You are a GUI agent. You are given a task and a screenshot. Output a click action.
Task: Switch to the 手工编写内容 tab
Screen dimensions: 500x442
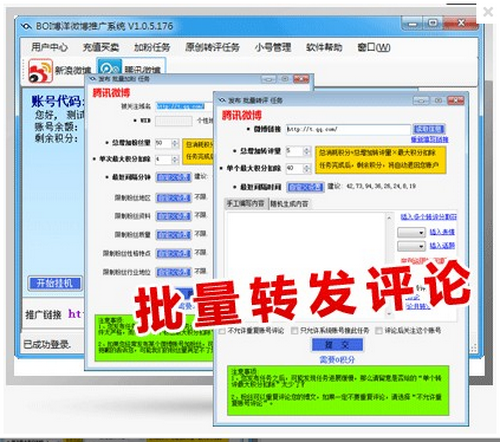246,203
